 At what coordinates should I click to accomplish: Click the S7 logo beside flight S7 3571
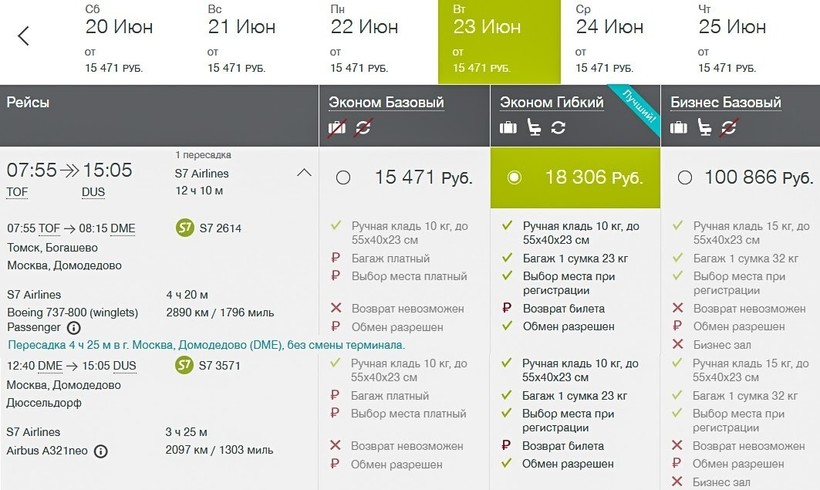[x=184, y=365]
